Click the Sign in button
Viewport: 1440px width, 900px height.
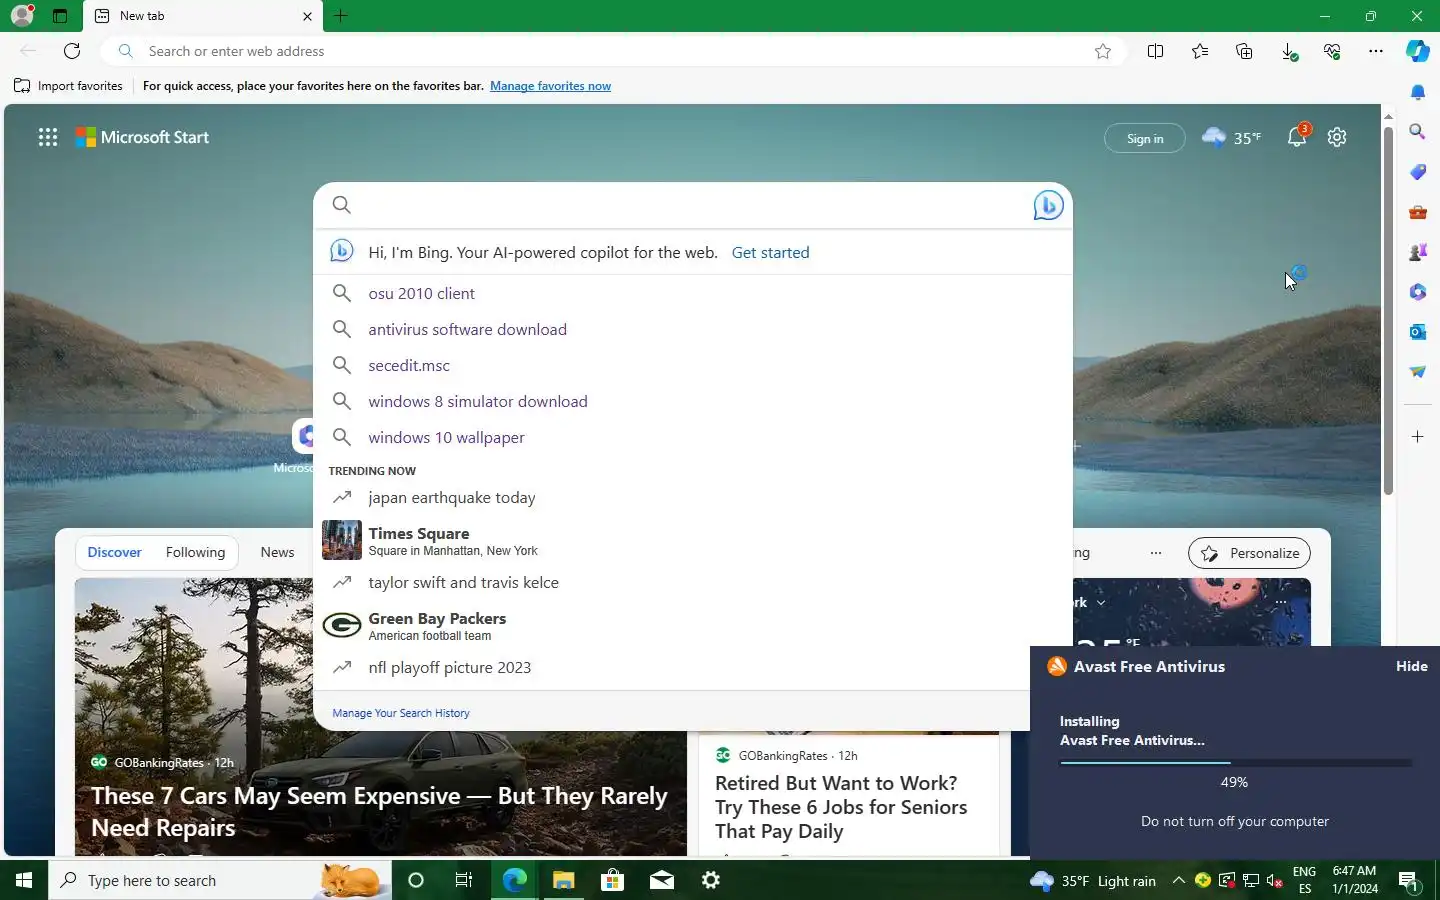[1145, 138]
